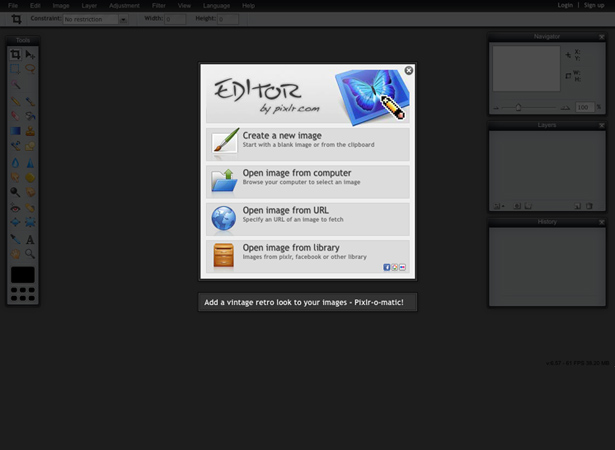This screenshot has height=450, width=615.
Task: Open the Edit menu
Action: click(35, 5)
